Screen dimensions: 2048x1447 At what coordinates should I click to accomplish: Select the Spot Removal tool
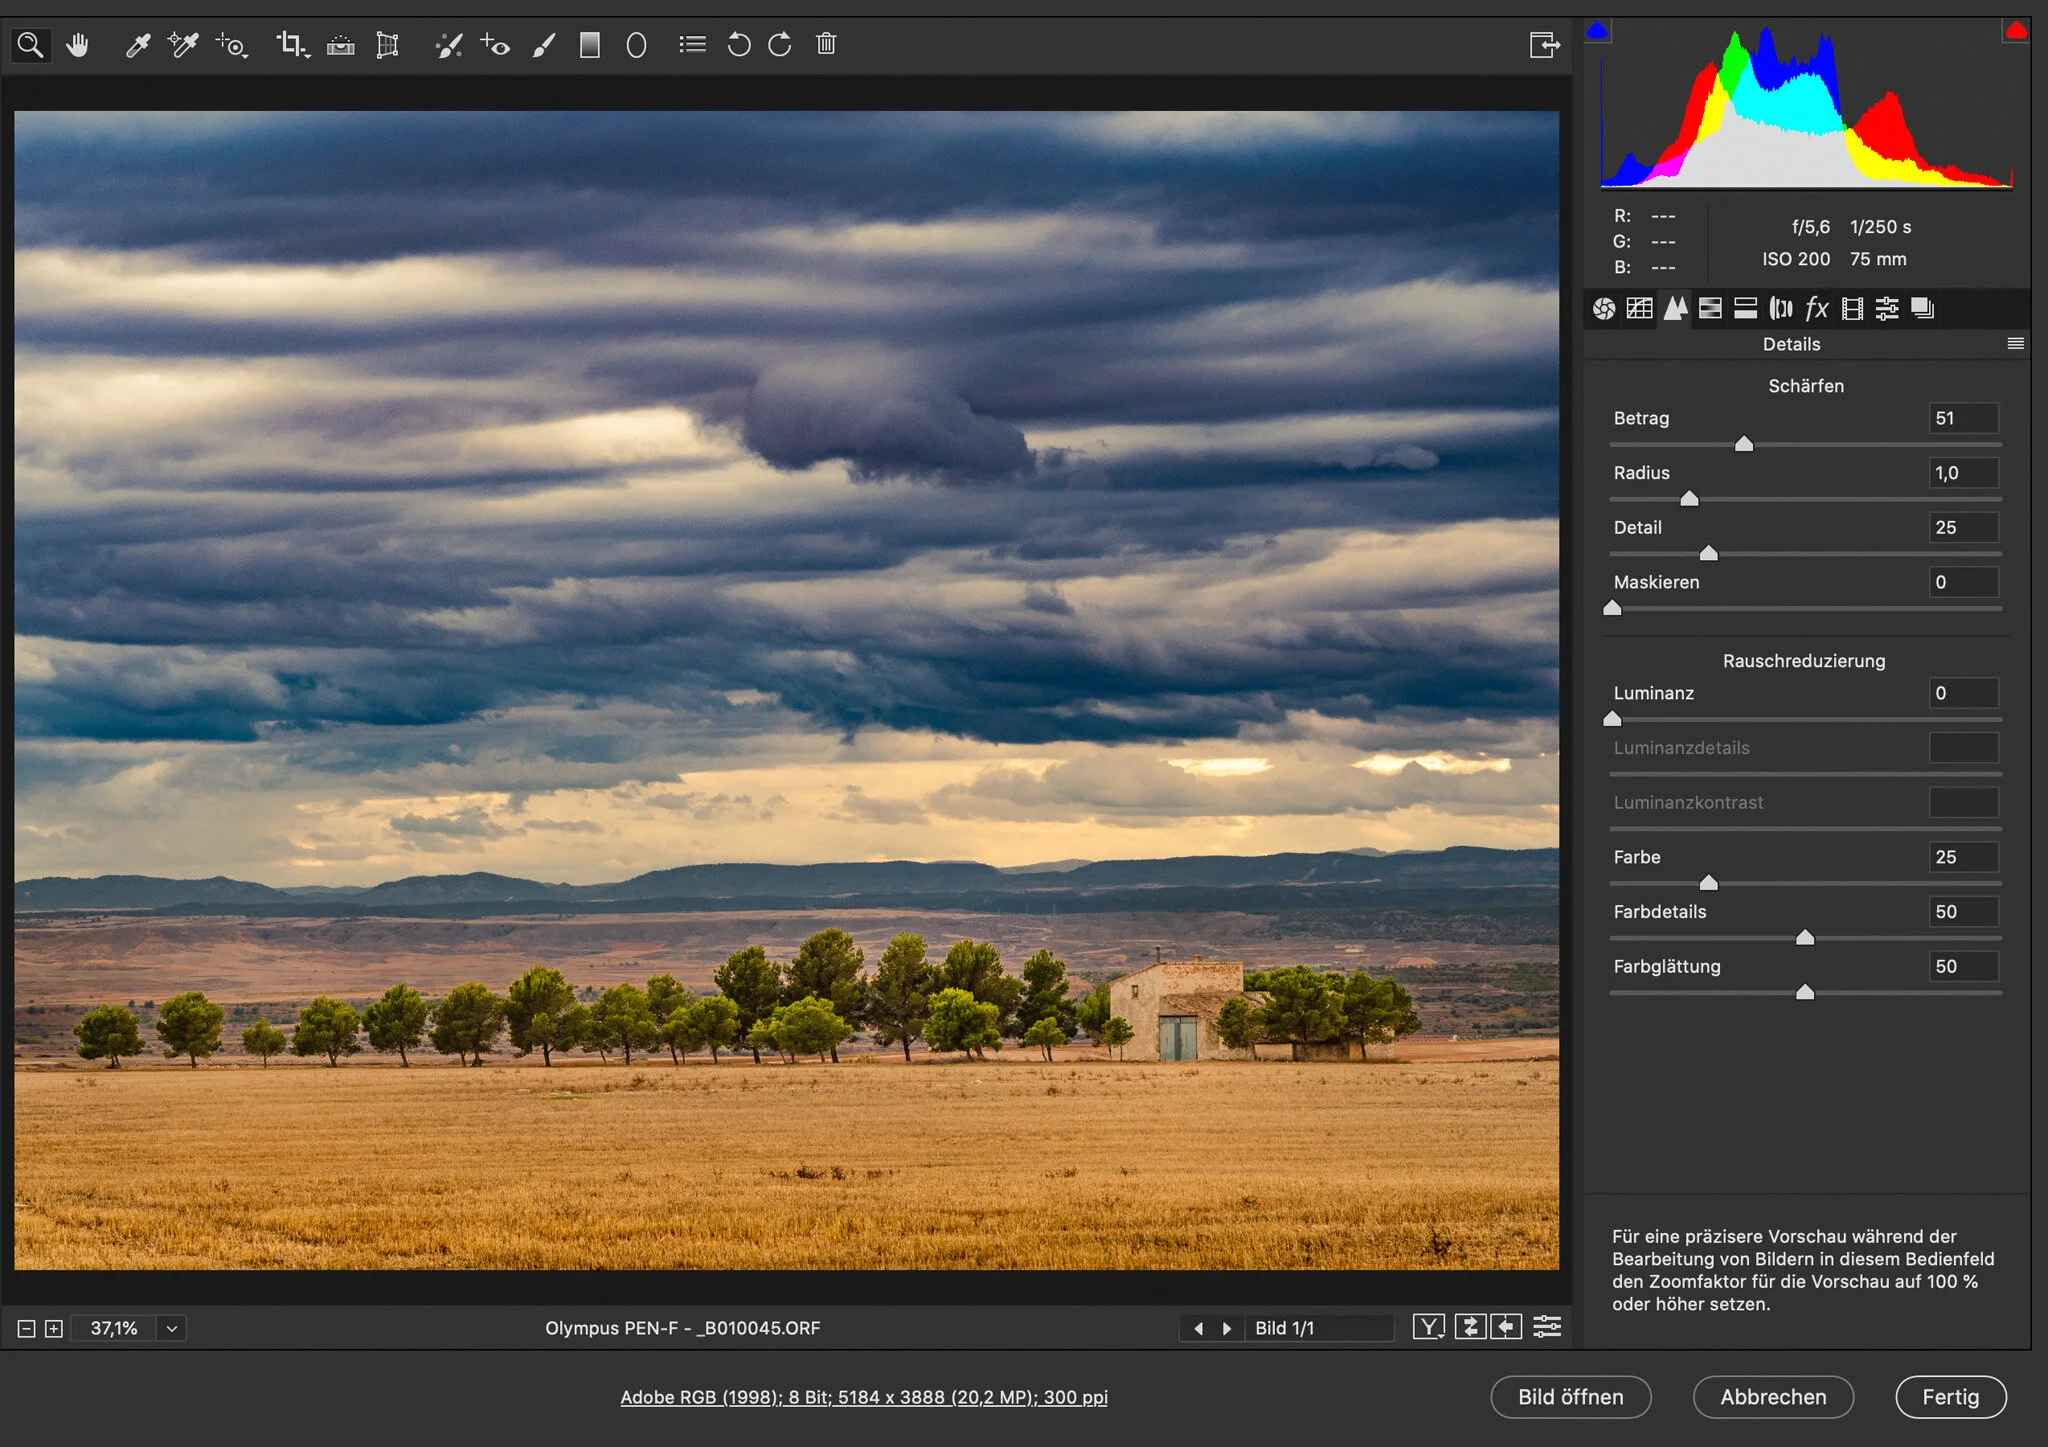[449, 45]
